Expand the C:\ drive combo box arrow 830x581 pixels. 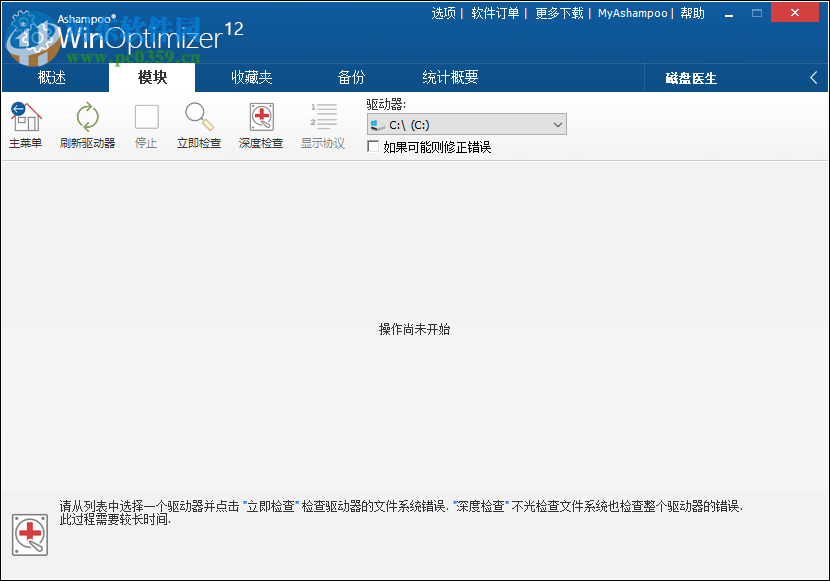click(x=557, y=124)
